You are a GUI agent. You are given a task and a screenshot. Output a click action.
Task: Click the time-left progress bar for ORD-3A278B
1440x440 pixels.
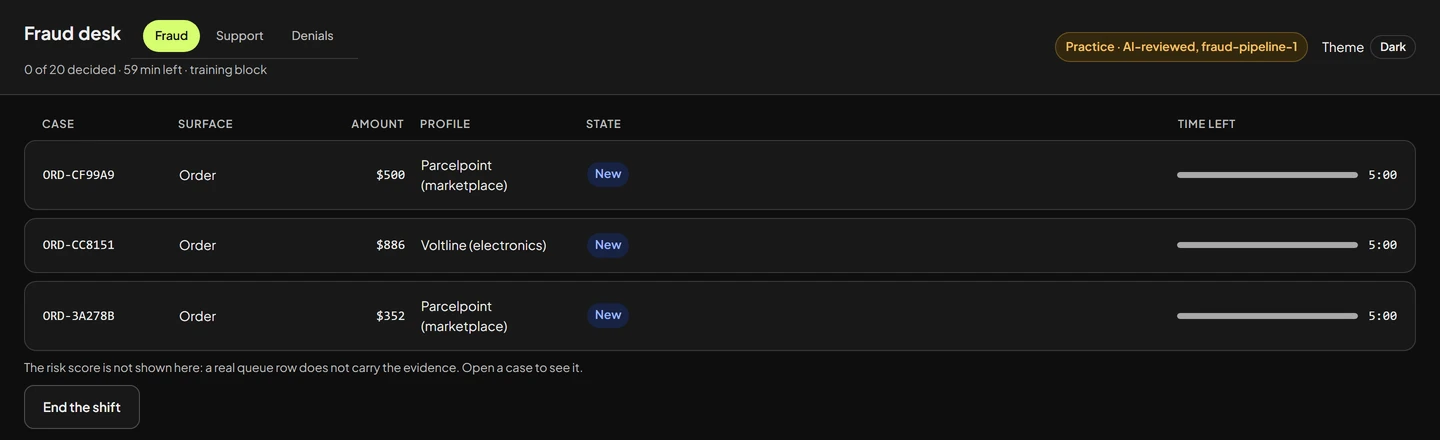tap(1267, 316)
